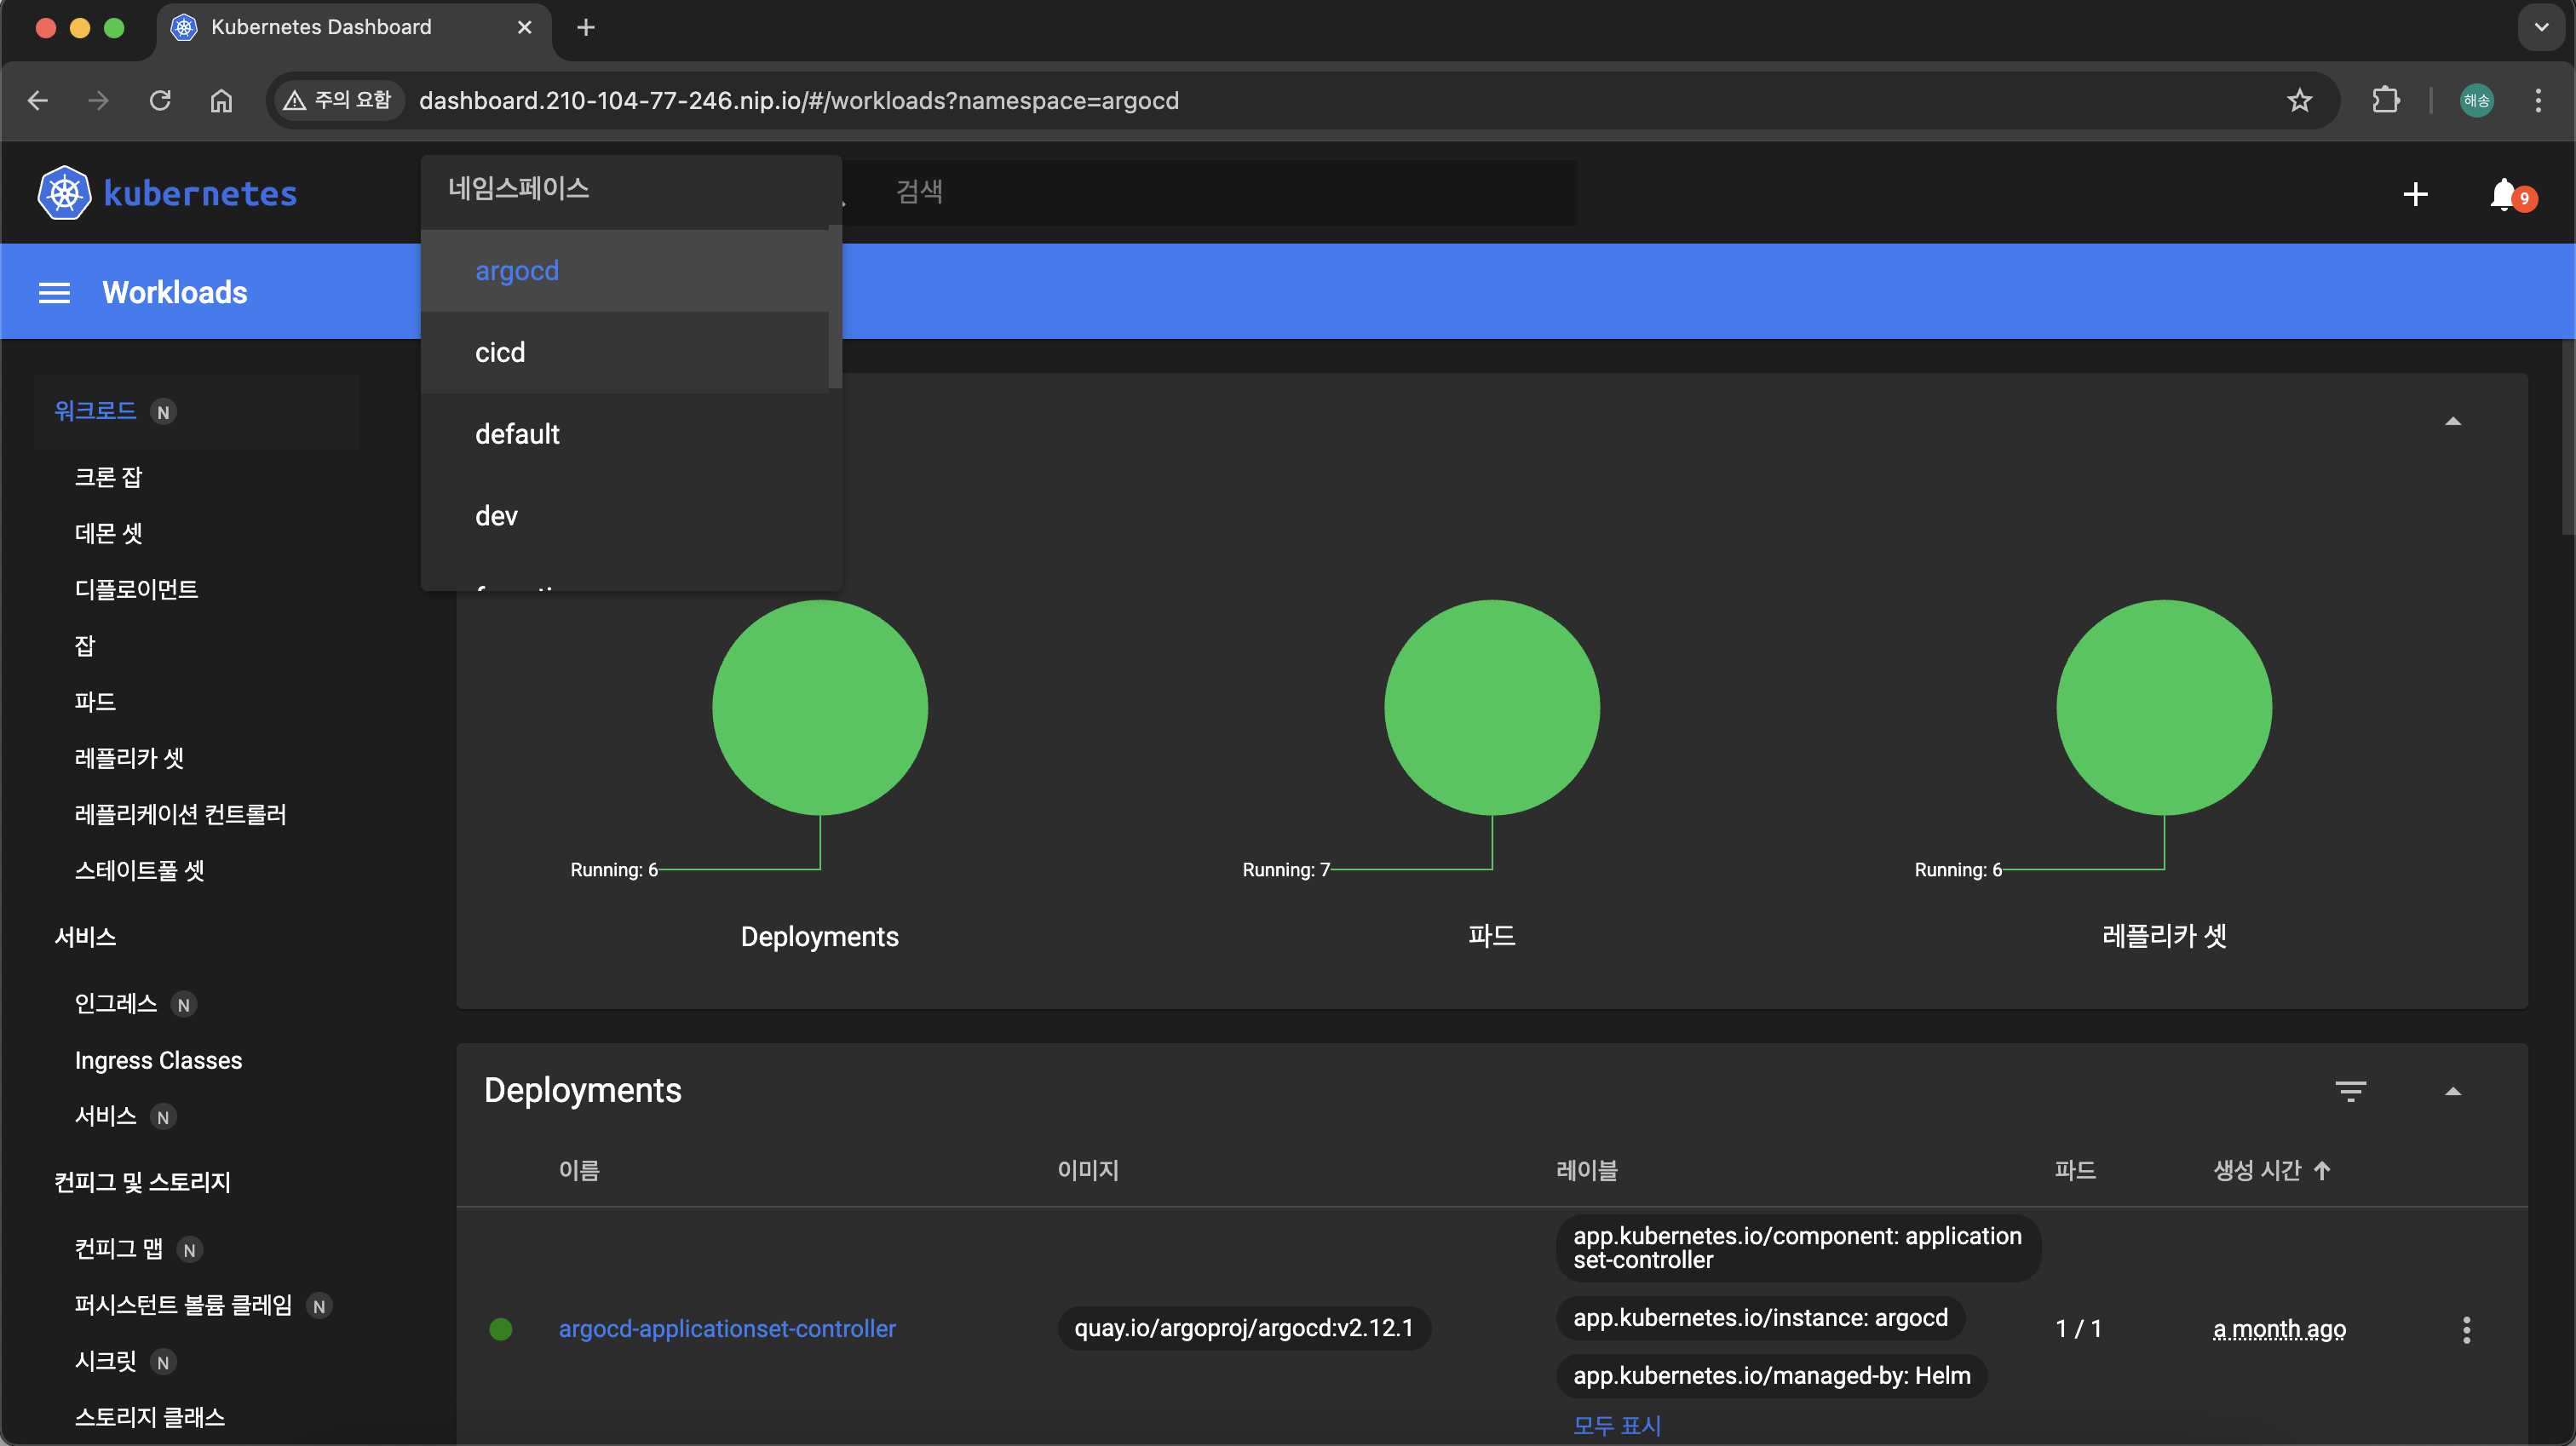This screenshot has width=2576, height=1446.
Task: Click the plus create resource icon
Action: pyautogui.click(x=2415, y=194)
